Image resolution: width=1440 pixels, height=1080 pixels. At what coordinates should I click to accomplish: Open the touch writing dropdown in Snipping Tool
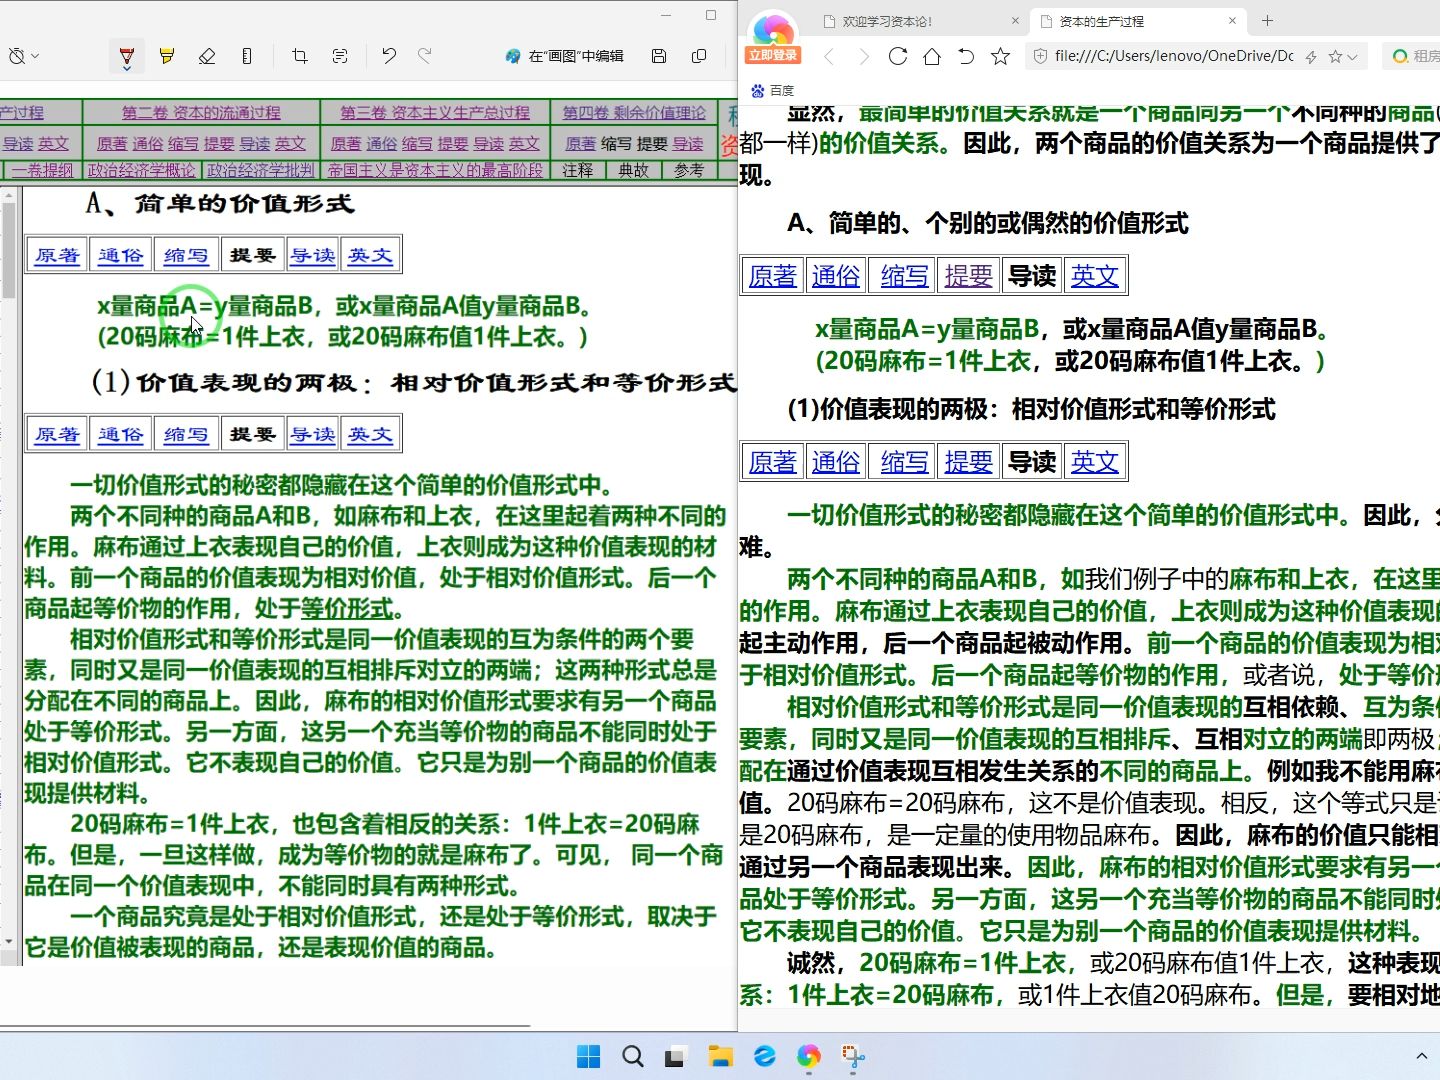coord(23,56)
